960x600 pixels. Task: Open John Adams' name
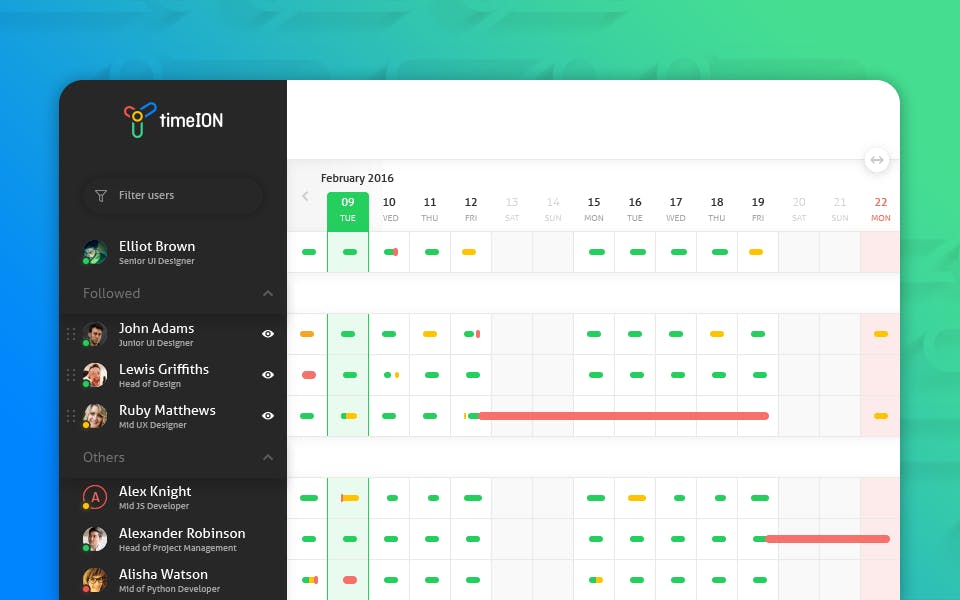[x=156, y=328]
